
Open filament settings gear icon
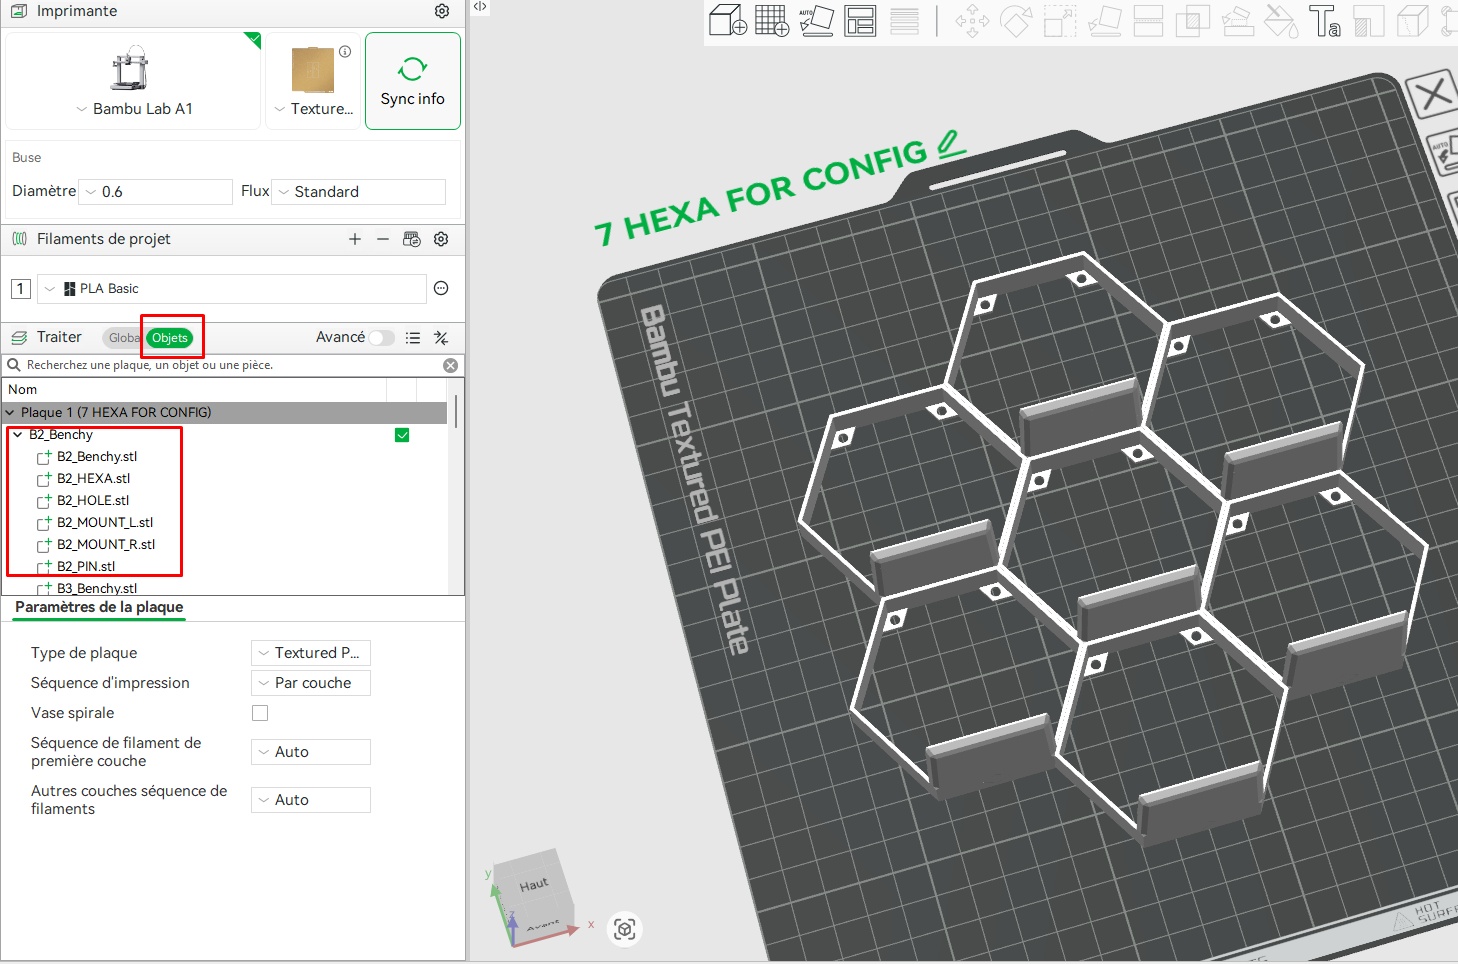(441, 239)
